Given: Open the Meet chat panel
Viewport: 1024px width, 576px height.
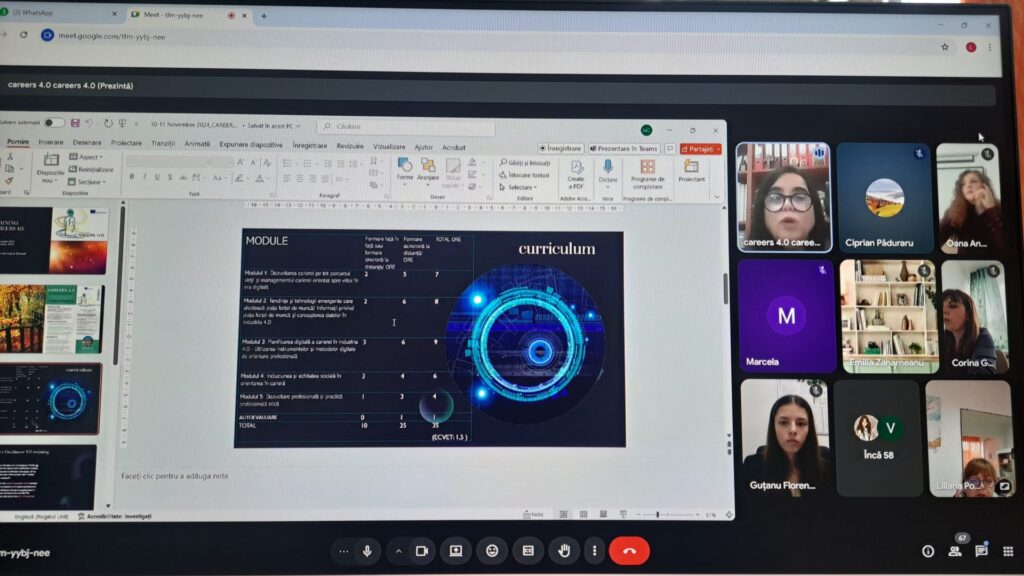Looking at the screenshot, I should coord(982,551).
